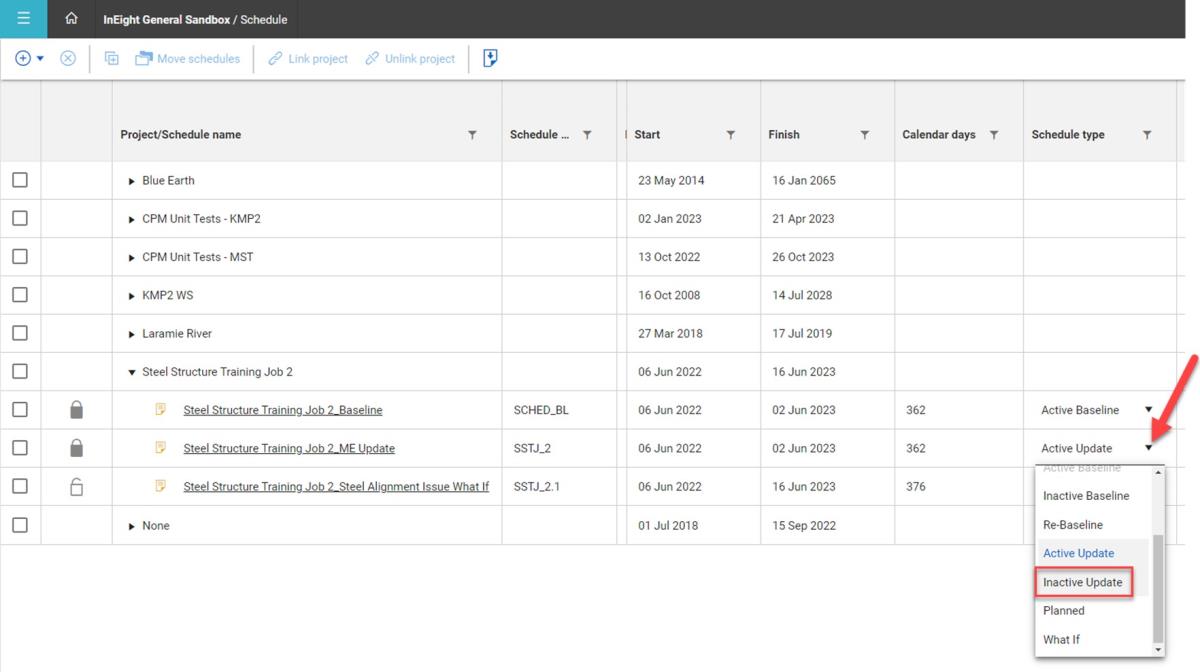This screenshot has height=672, width=1200.
Task: Click the Move schedules button
Action: pyautogui.click(x=188, y=59)
